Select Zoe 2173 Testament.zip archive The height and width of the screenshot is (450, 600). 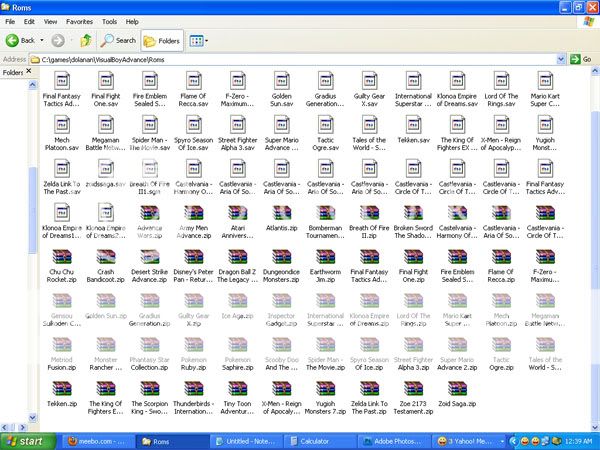(413, 397)
